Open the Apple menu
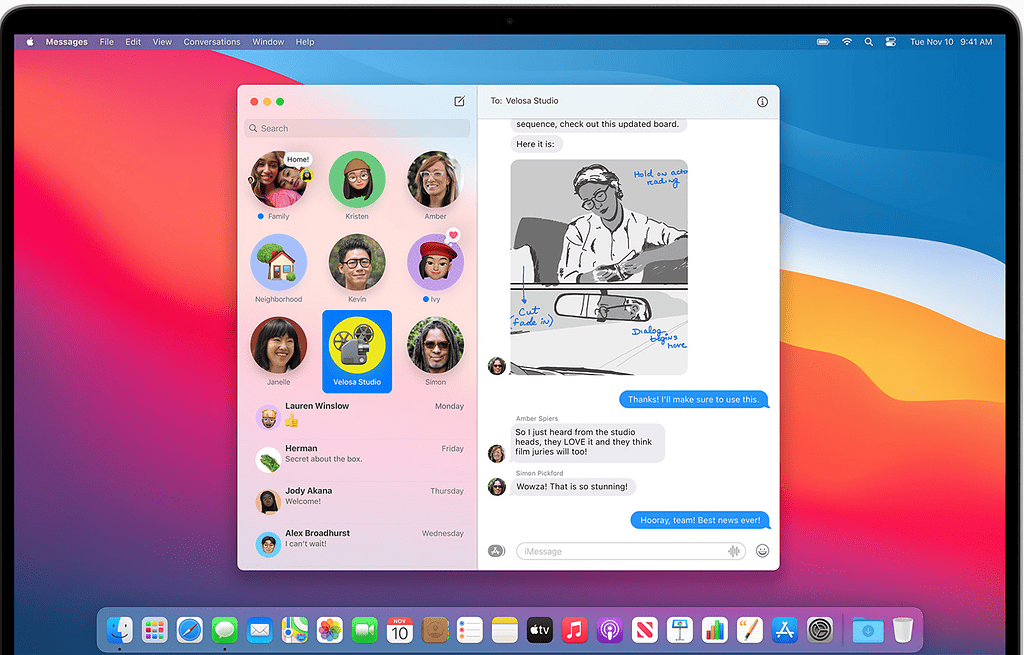The width and height of the screenshot is (1024, 655). click(x=30, y=42)
